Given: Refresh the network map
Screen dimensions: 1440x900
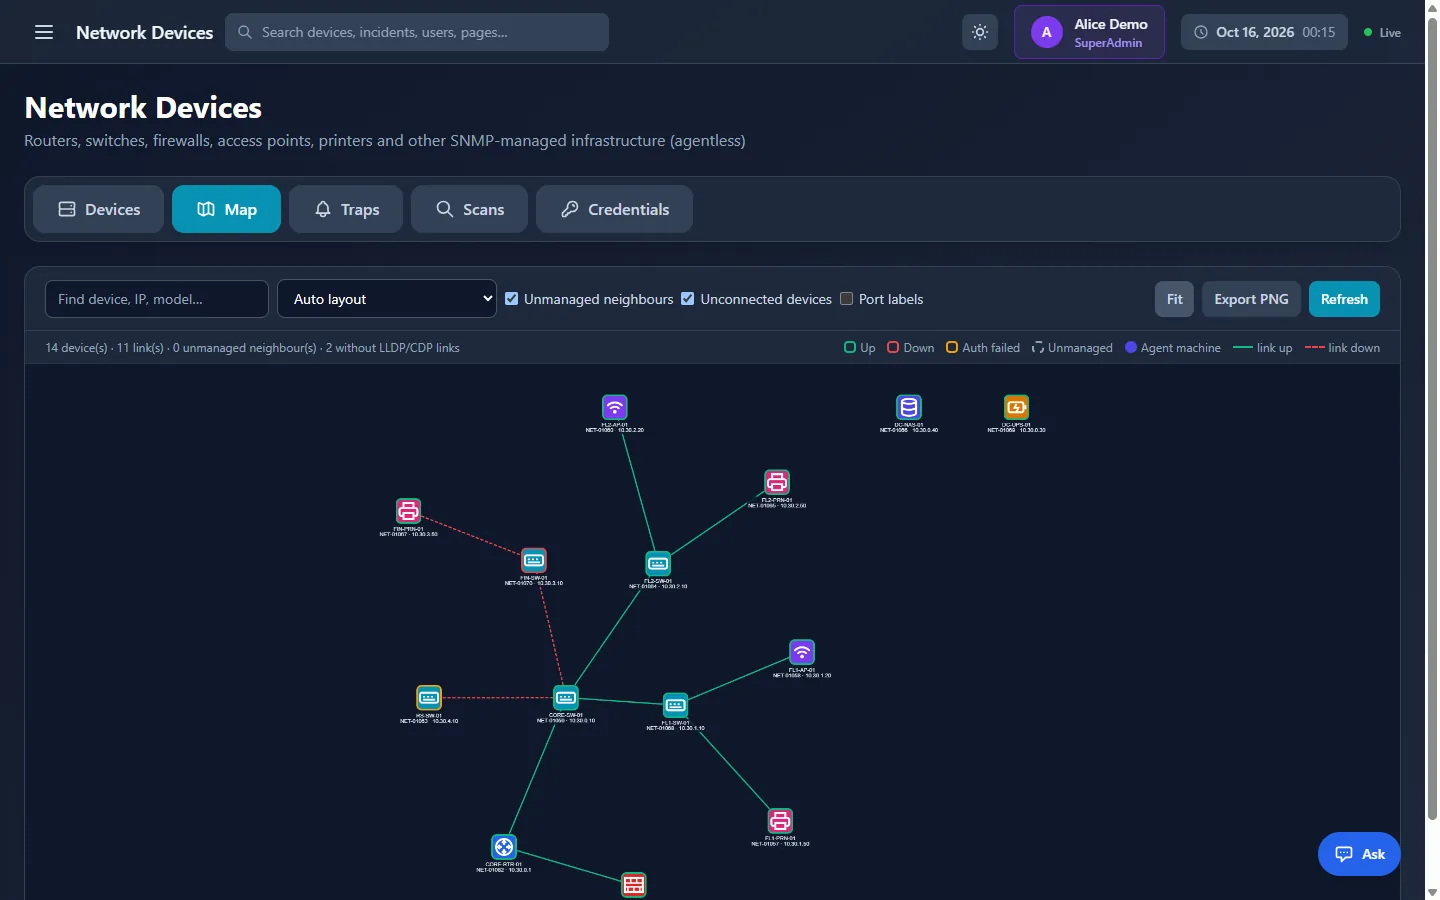Looking at the screenshot, I should coord(1344,299).
